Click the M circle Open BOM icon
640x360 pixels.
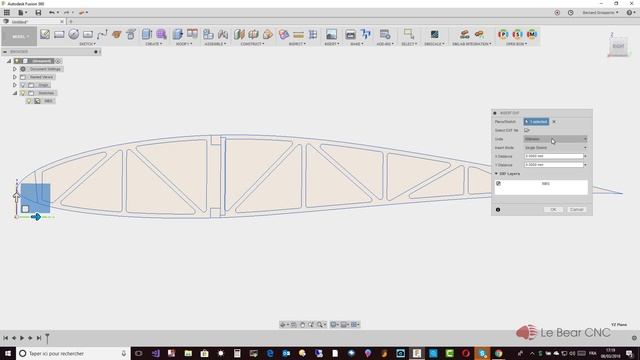[x=532, y=34]
